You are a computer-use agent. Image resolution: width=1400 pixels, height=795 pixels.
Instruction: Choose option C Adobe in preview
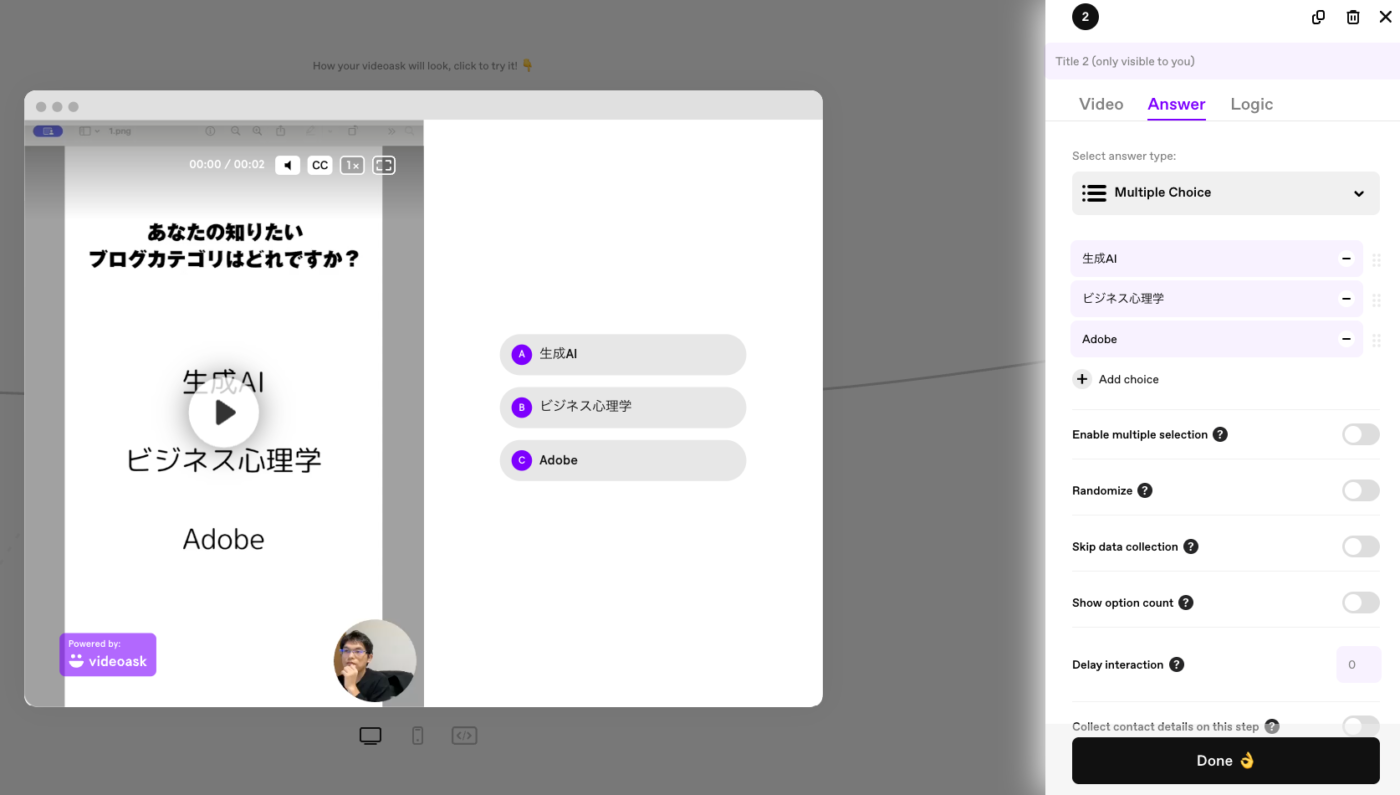pos(623,460)
